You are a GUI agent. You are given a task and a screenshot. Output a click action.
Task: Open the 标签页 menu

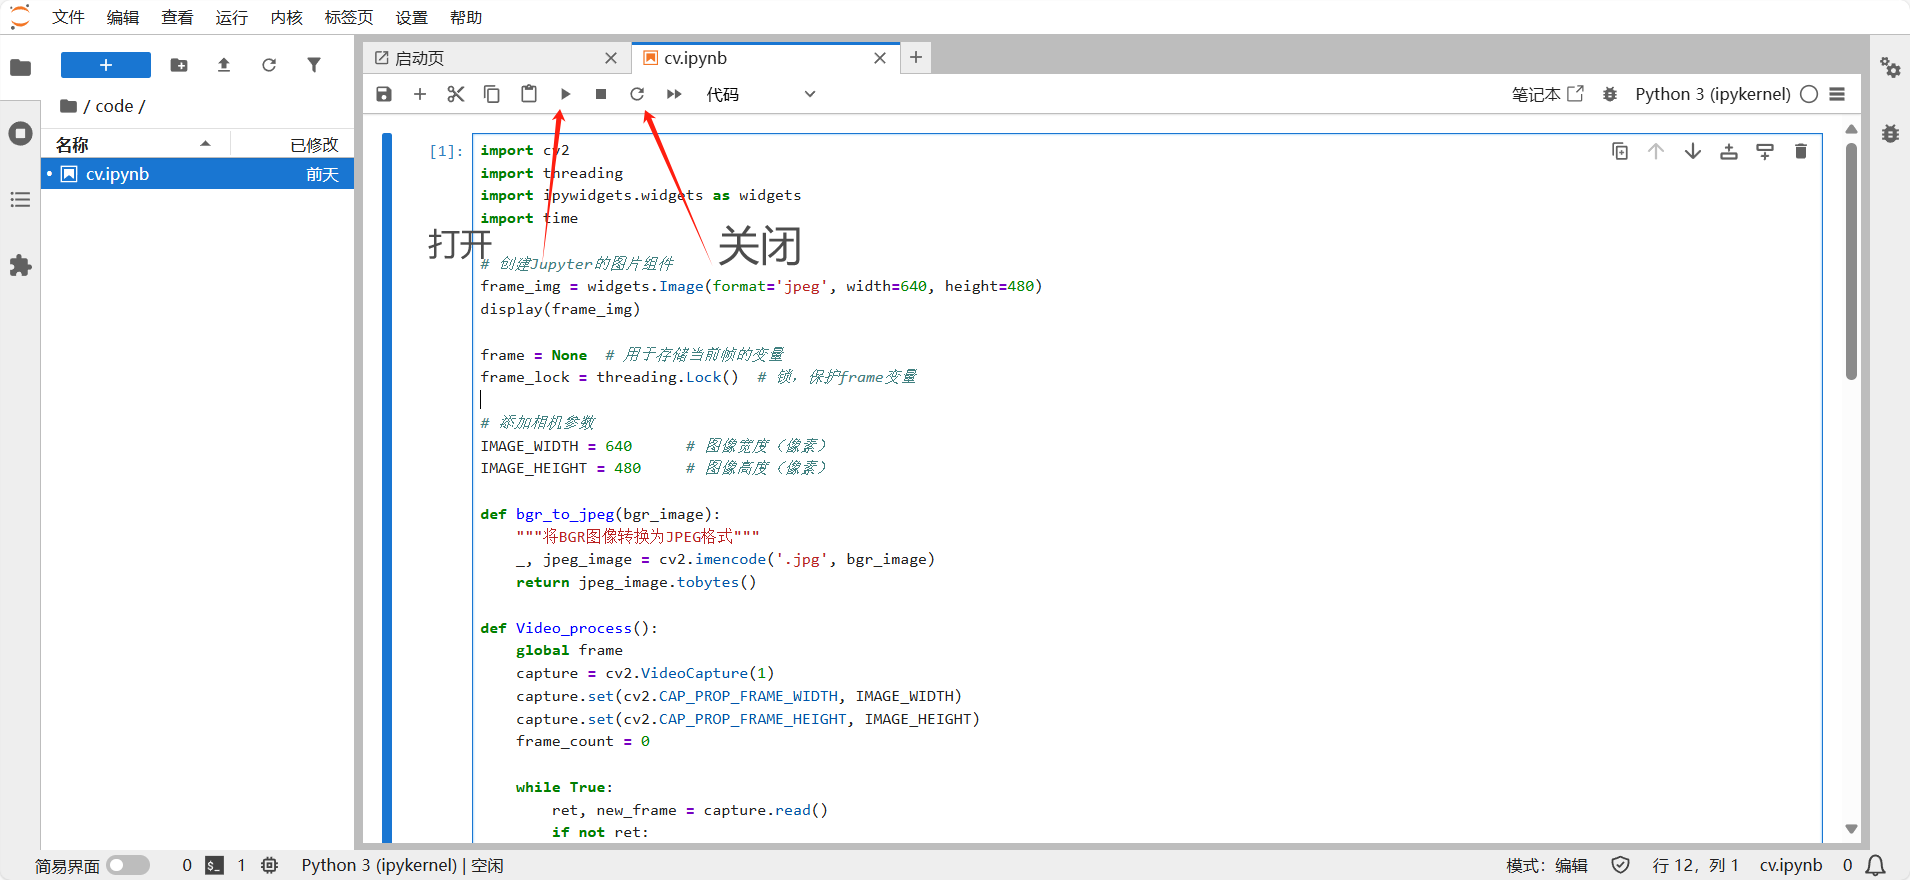pyautogui.click(x=349, y=17)
